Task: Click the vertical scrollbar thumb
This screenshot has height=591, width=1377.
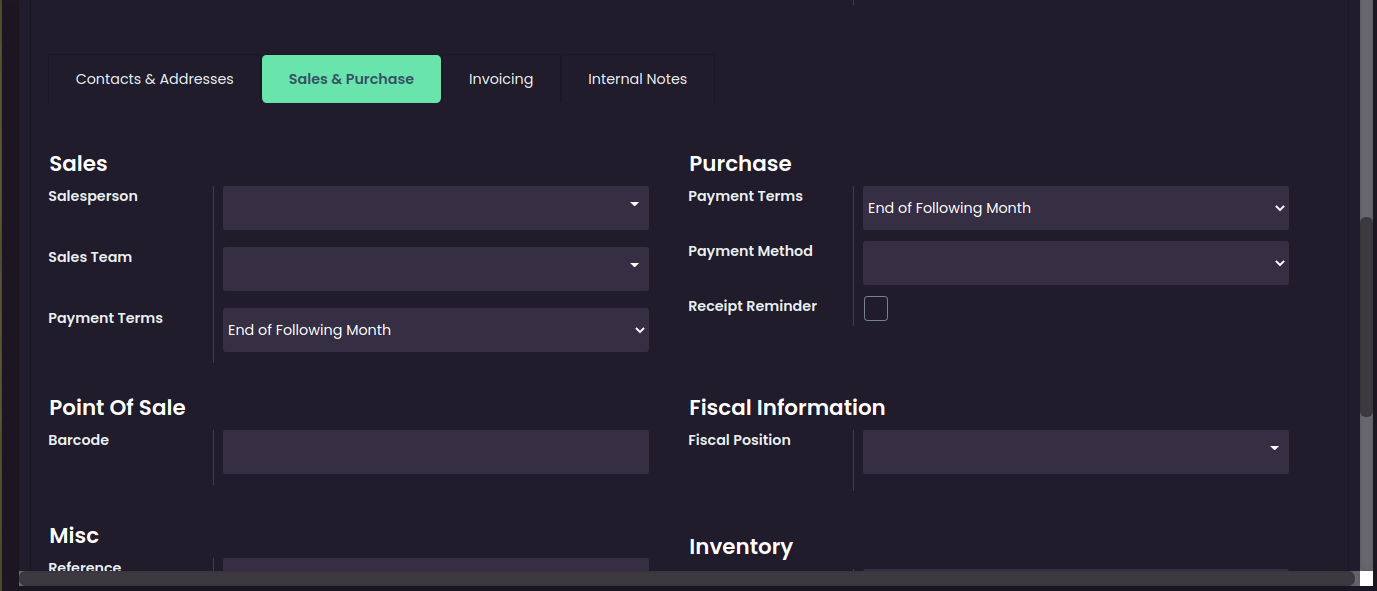Action: [x=1366, y=316]
